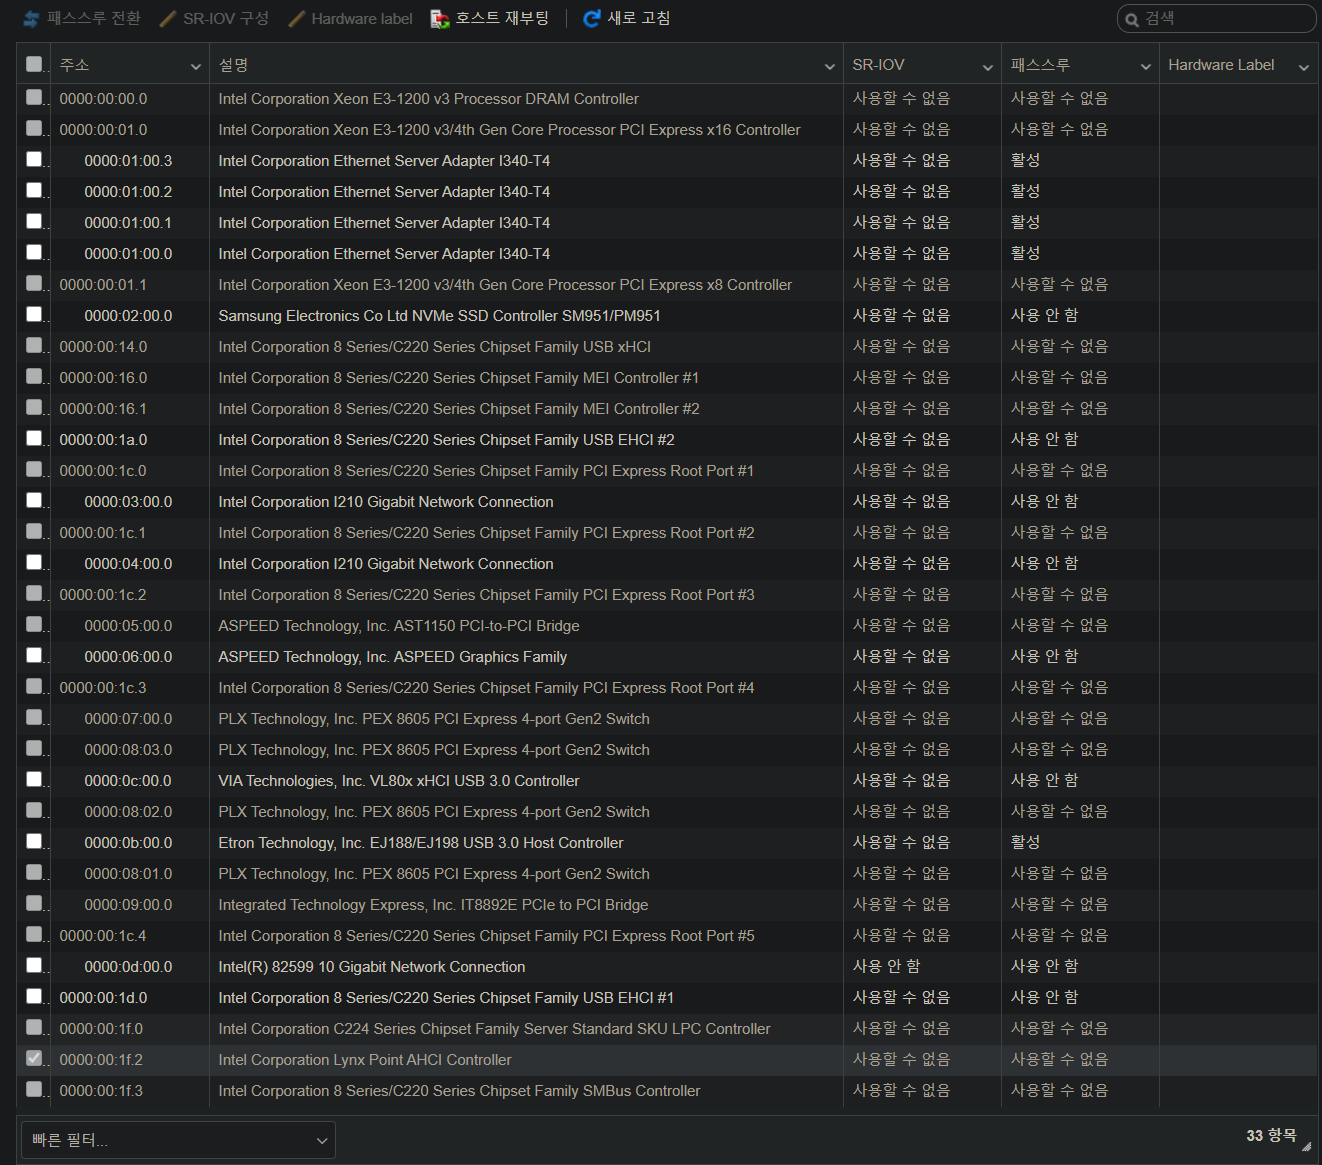Click Lynx Point AHCI Controller description
The image size is (1322, 1165).
point(365,1060)
